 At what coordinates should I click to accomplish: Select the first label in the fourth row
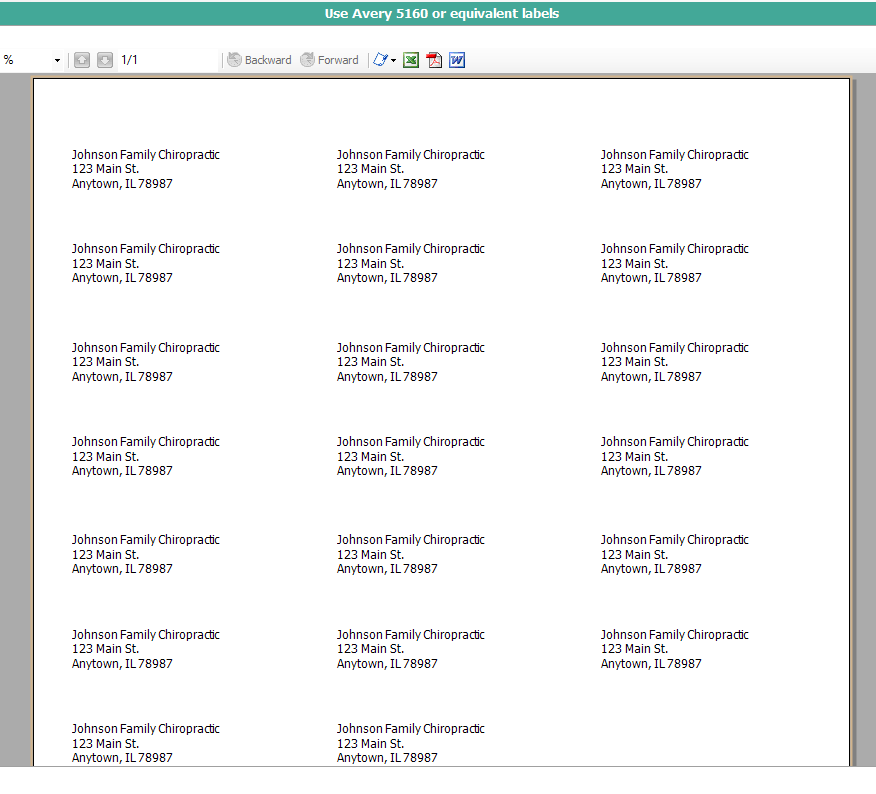pos(145,456)
